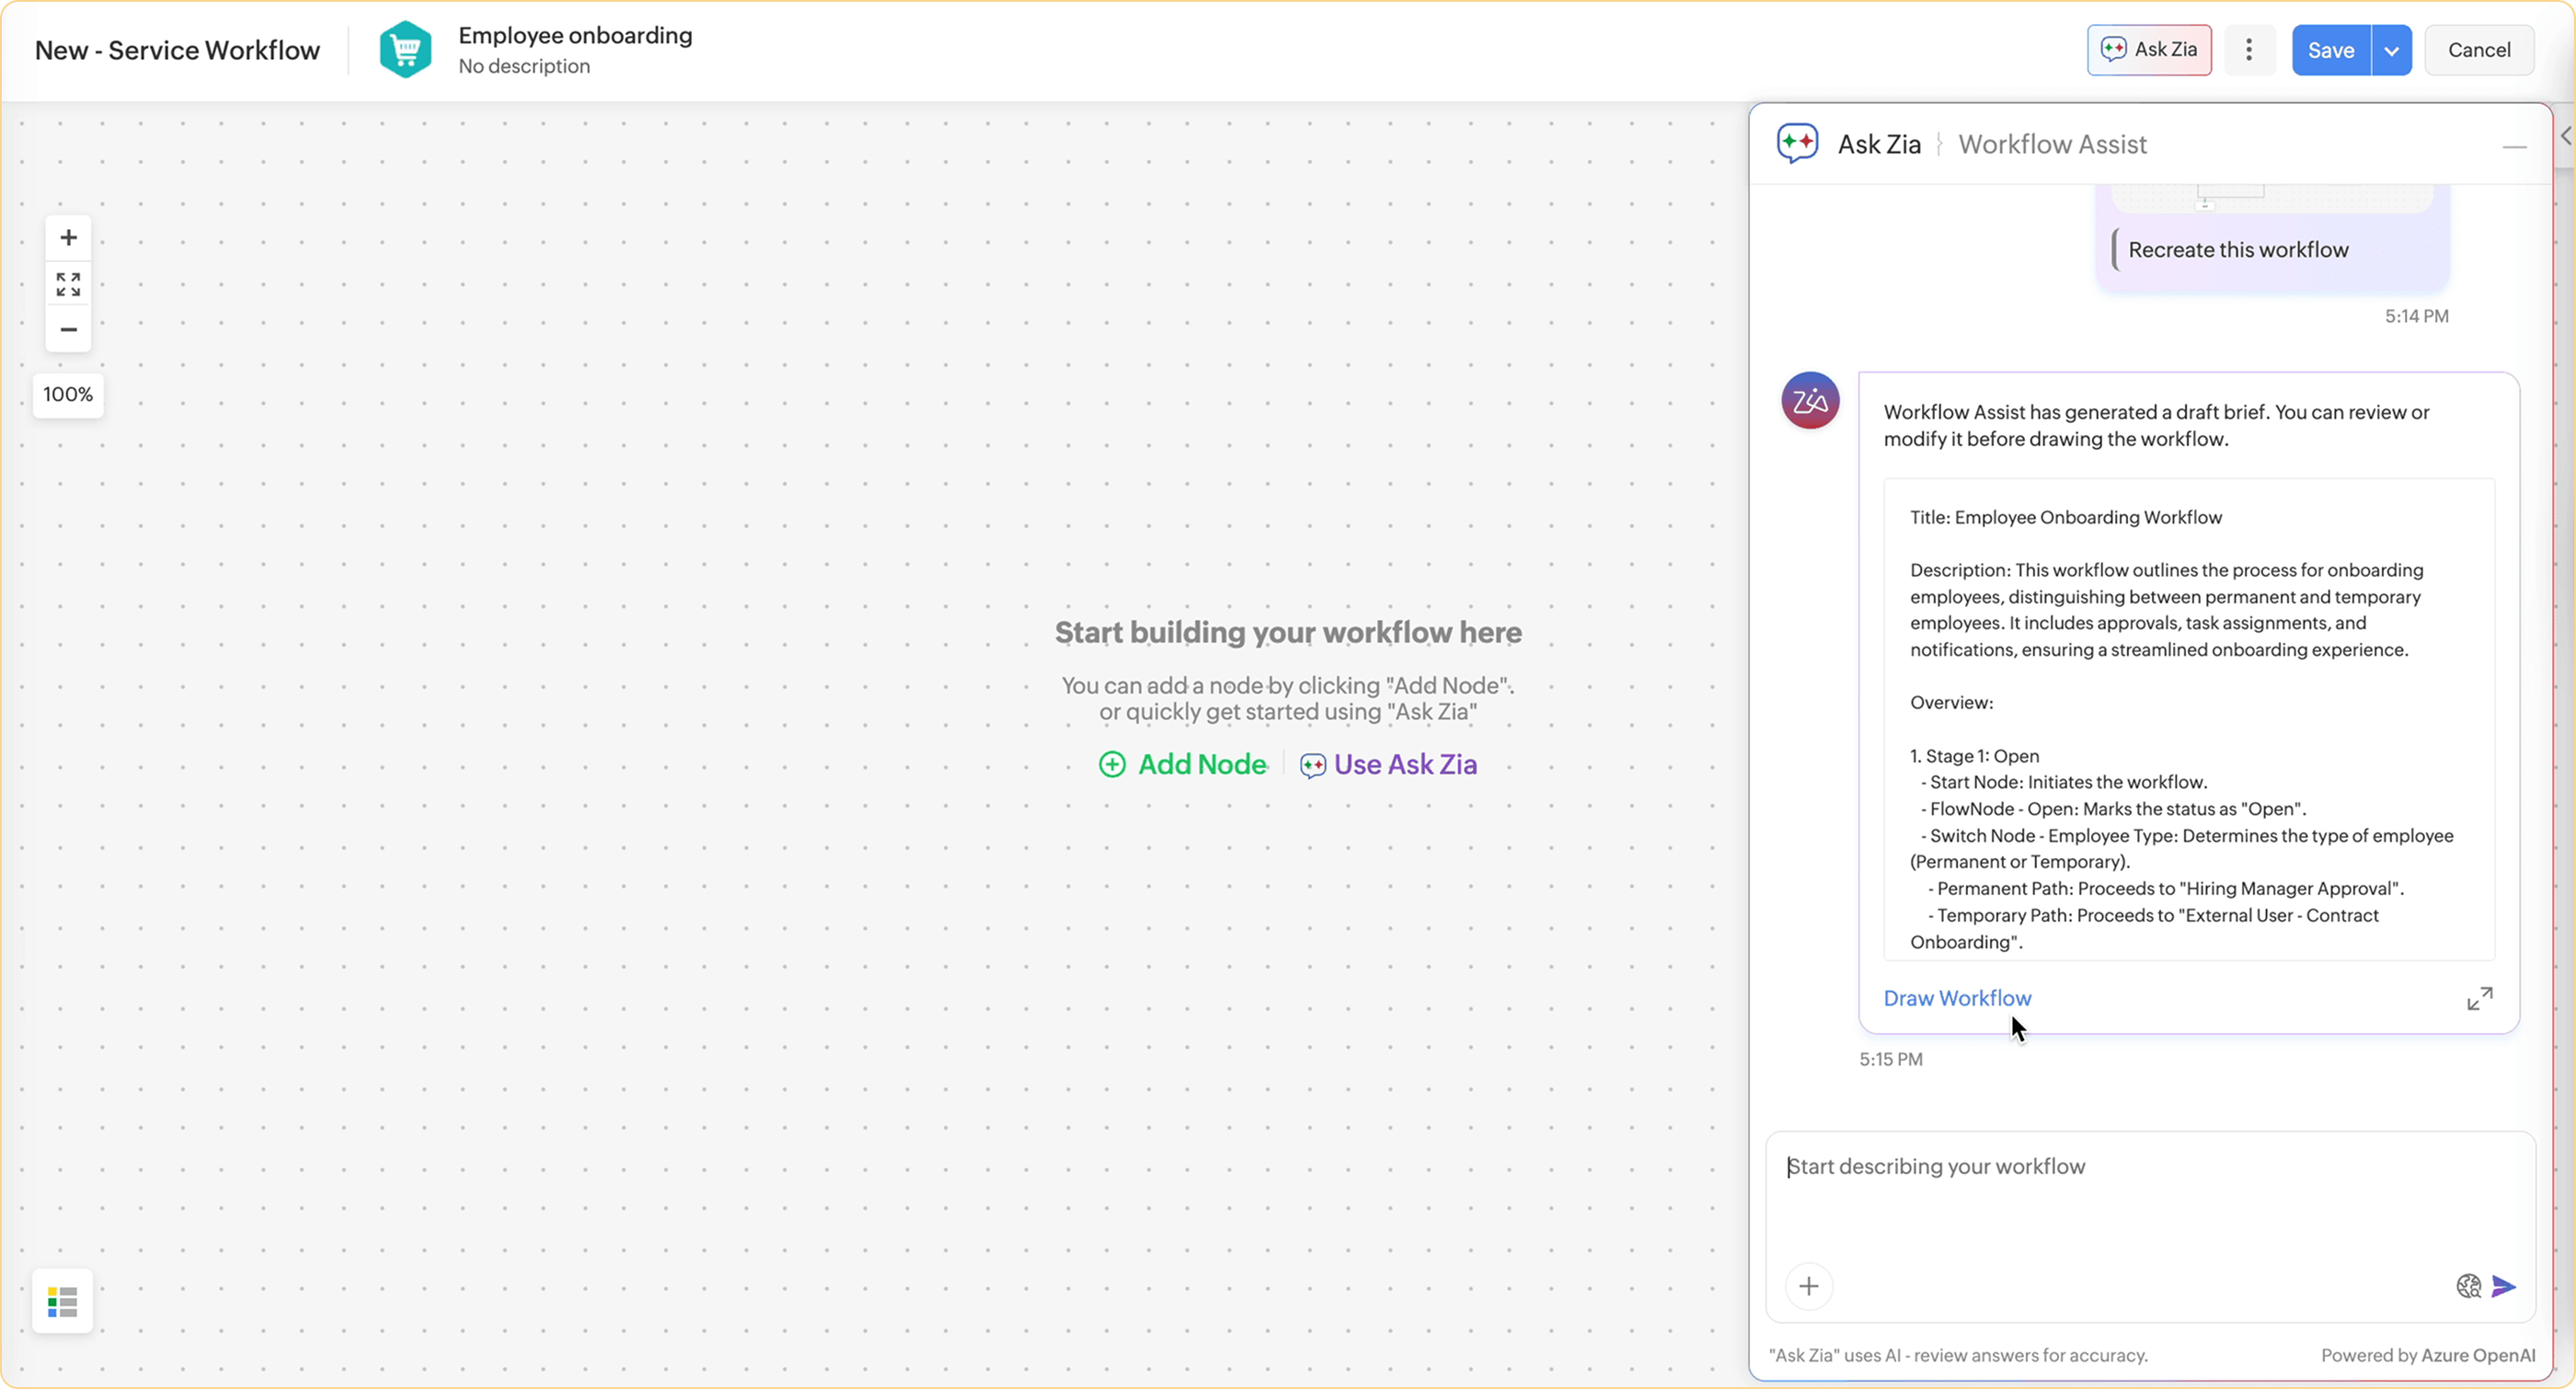
Task: Click the Draw Workflow link
Action: (1957, 998)
